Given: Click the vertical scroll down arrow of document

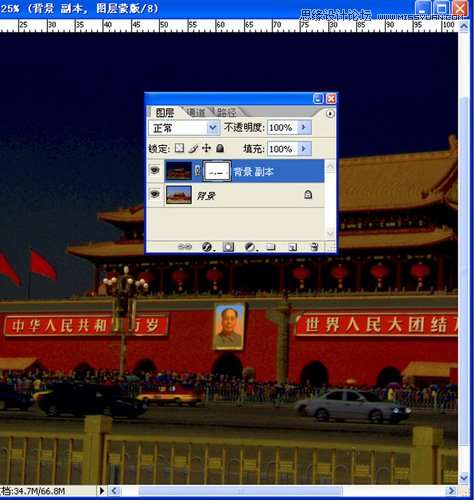Looking at the screenshot, I should 464,478.
